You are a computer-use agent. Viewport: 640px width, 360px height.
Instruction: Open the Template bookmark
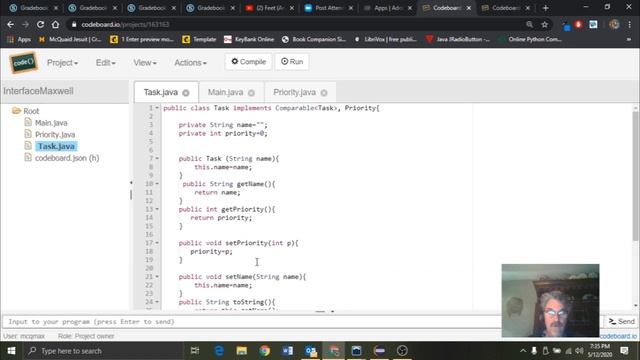(x=199, y=39)
